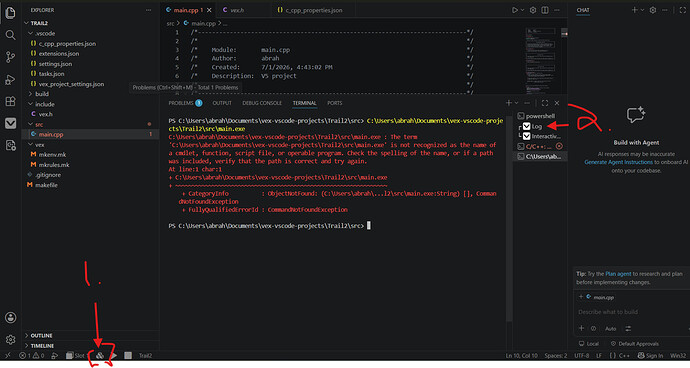Open the VEX extension view in the activity bar

(10, 123)
